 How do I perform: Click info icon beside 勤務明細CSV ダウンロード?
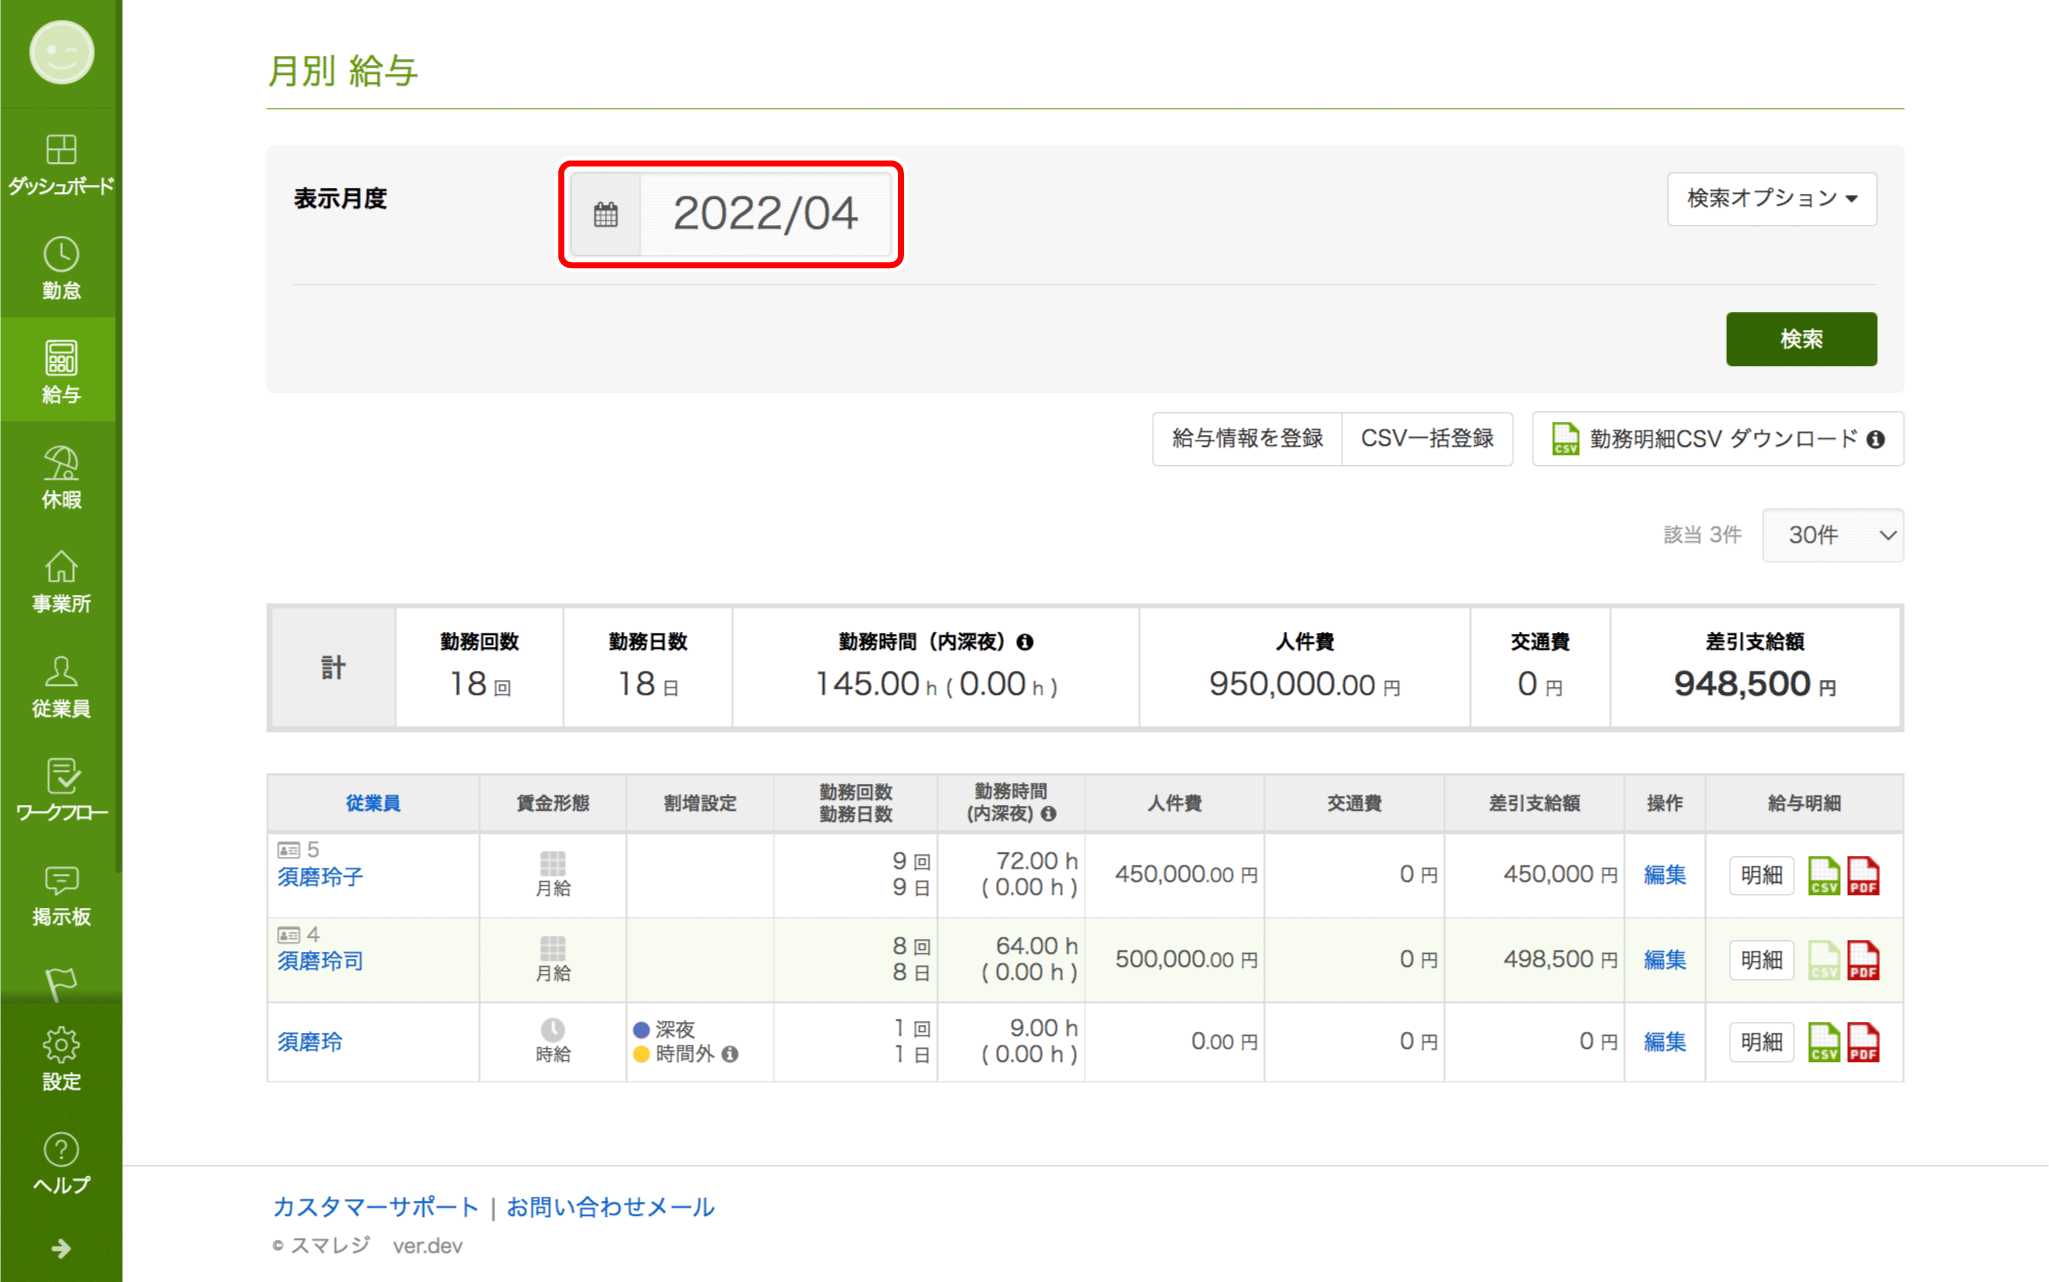[x=1876, y=439]
